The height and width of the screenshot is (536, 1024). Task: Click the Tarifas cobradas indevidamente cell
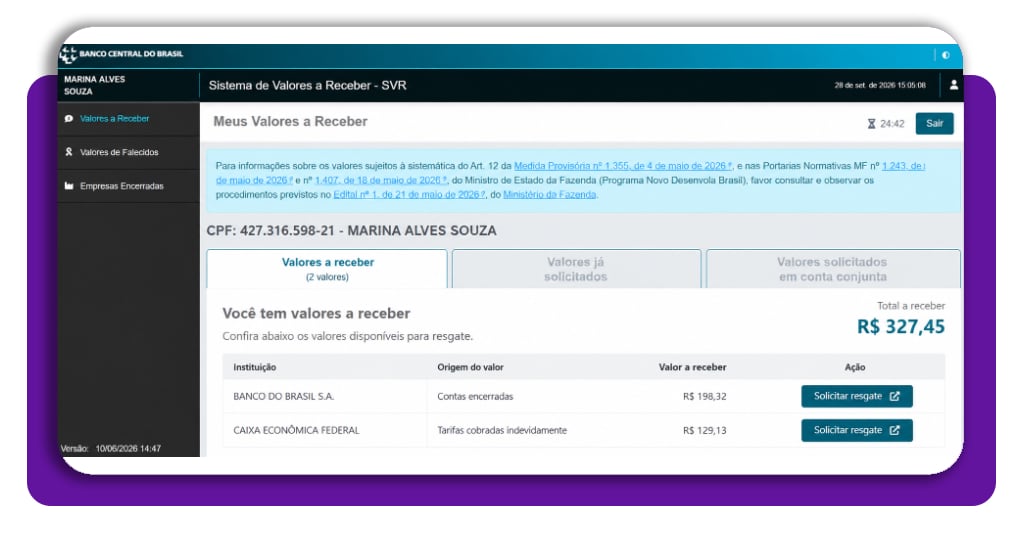tap(502, 430)
